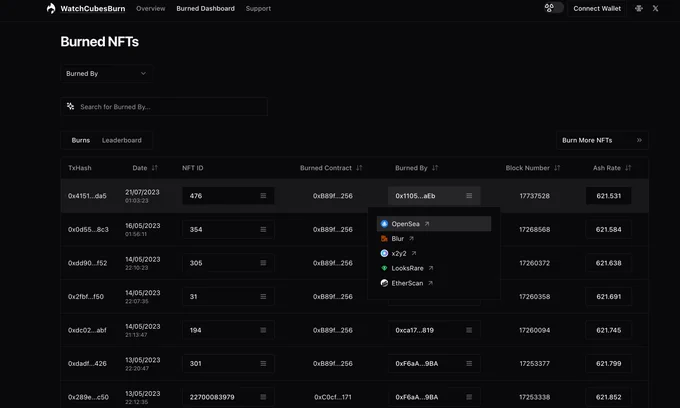The image size is (680, 408).
Task: Open the menu icon for NFT ID 476
Action: pos(263,196)
